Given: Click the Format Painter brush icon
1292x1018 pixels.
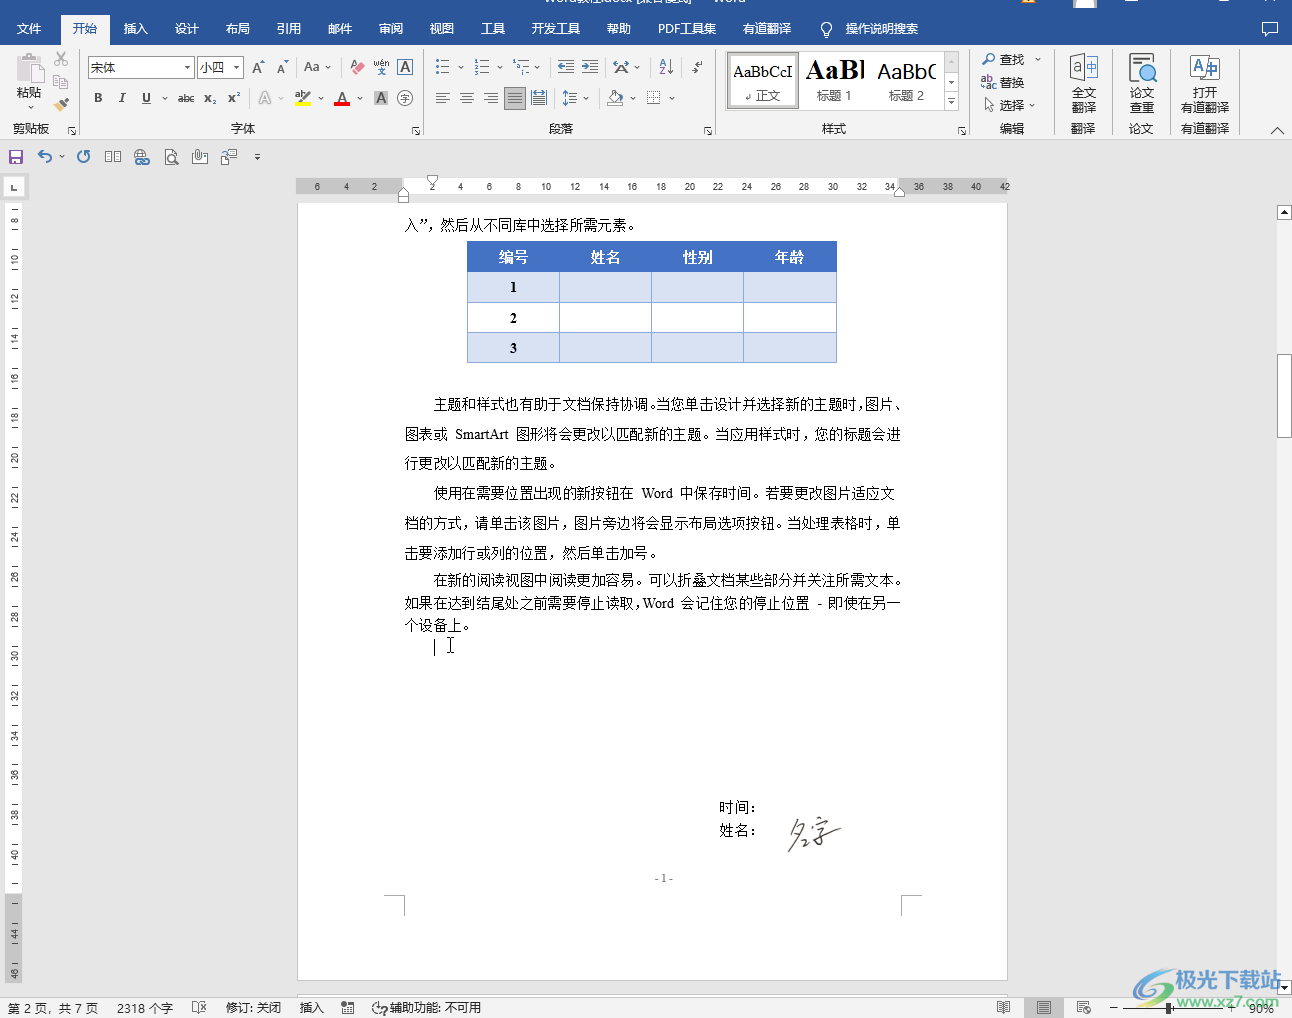Looking at the screenshot, I should pyautogui.click(x=61, y=103).
